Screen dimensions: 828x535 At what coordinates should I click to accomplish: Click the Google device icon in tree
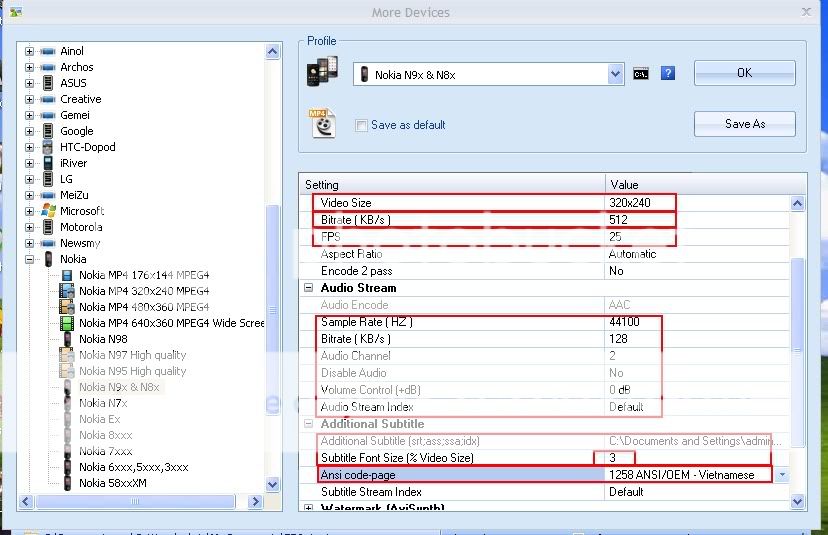tap(47, 131)
